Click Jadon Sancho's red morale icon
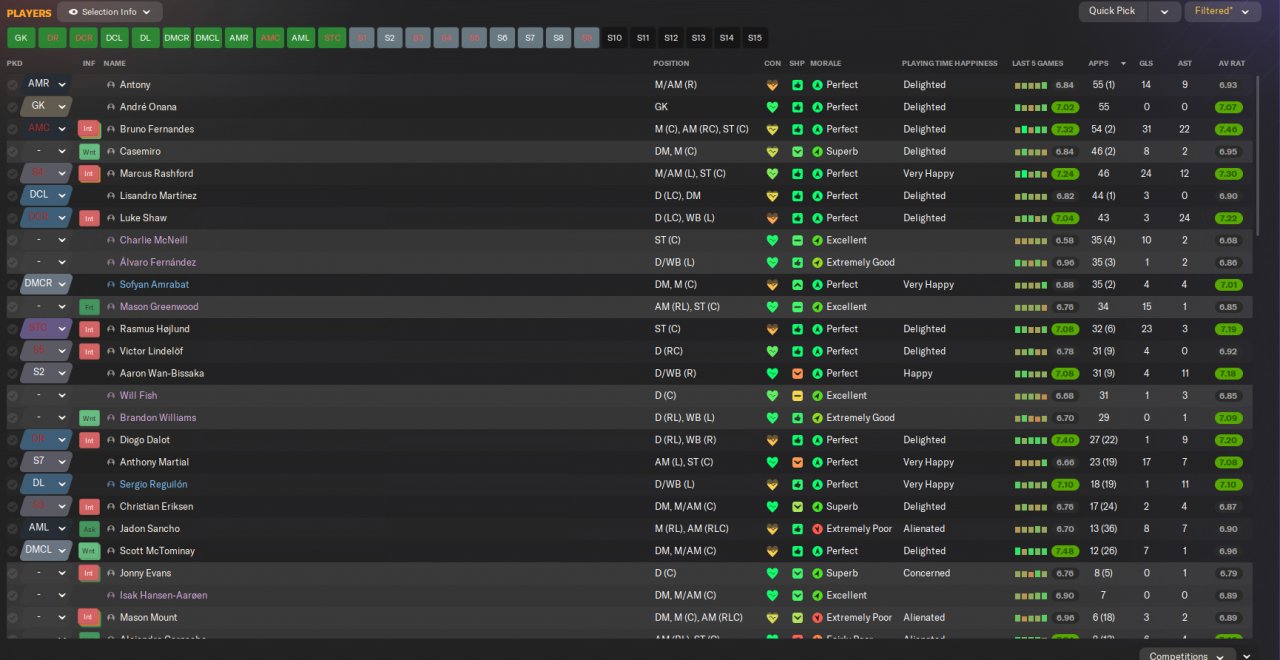This screenshot has width=1280, height=660. point(817,529)
